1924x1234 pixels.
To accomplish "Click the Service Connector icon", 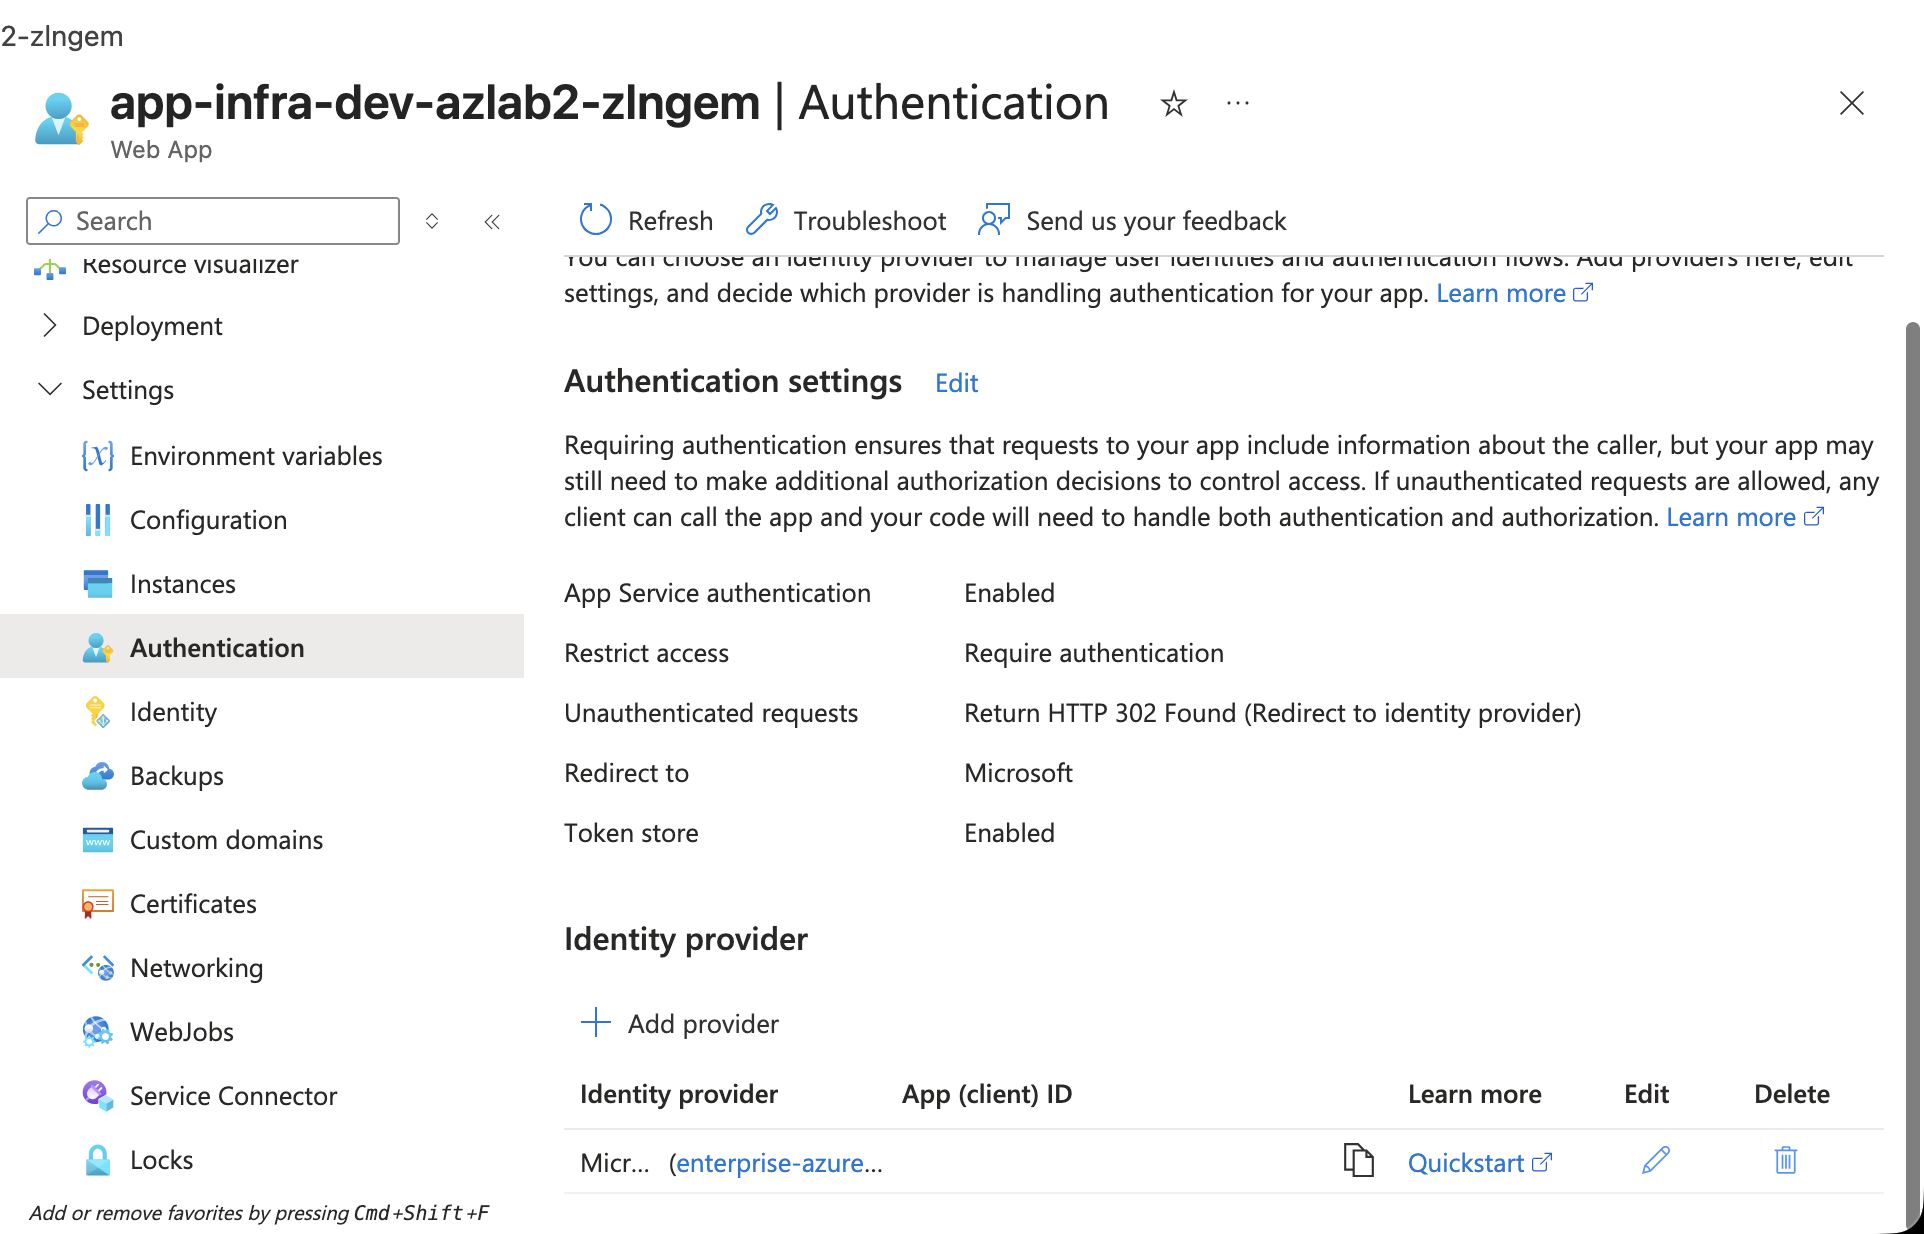I will (x=97, y=1096).
